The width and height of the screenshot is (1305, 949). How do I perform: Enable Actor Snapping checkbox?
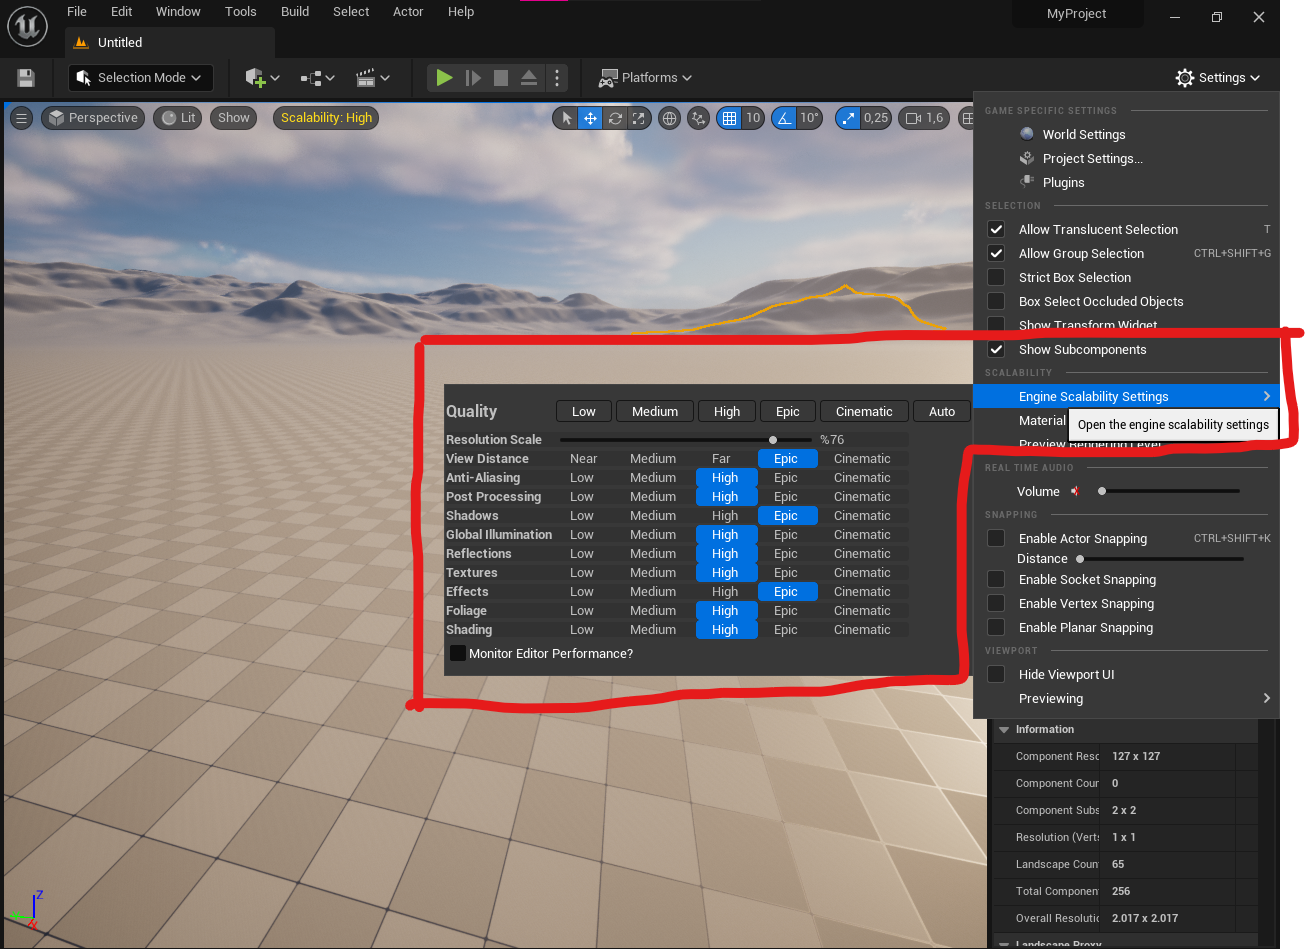pyautogui.click(x=996, y=538)
